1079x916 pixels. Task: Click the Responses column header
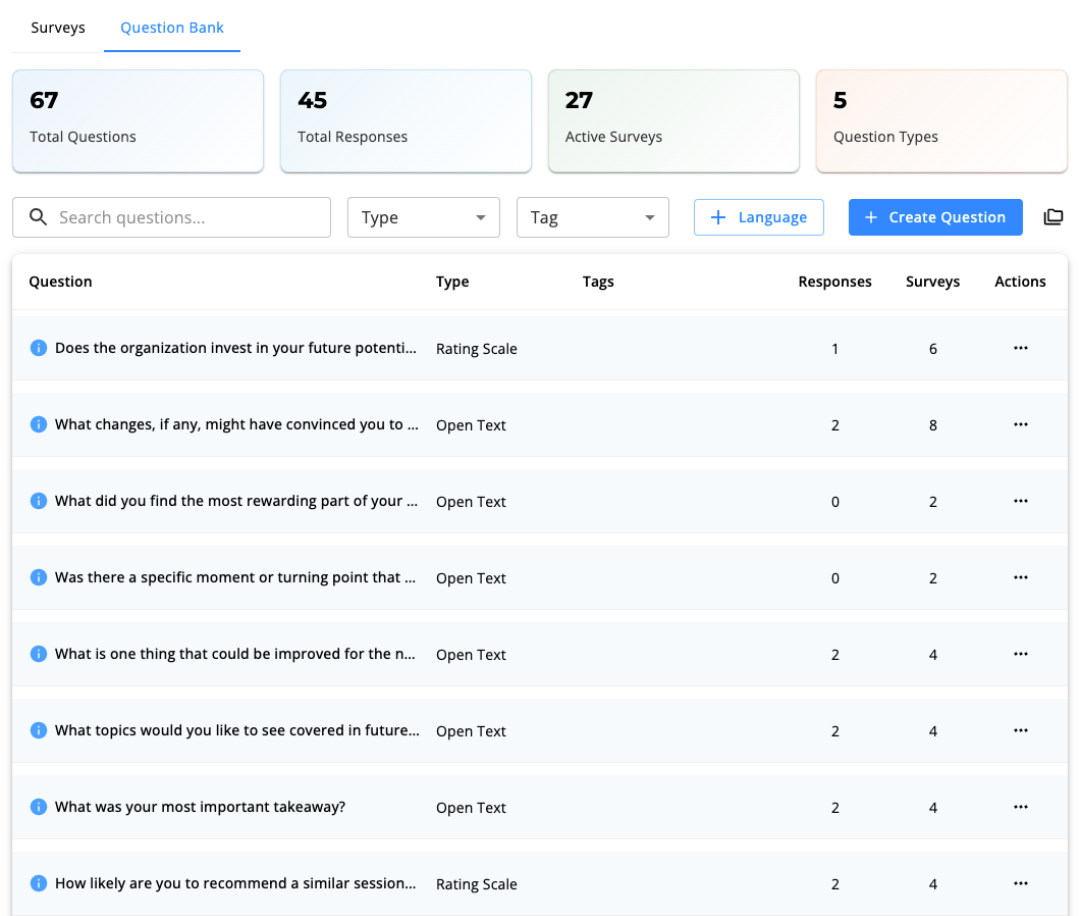click(x=834, y=282)
